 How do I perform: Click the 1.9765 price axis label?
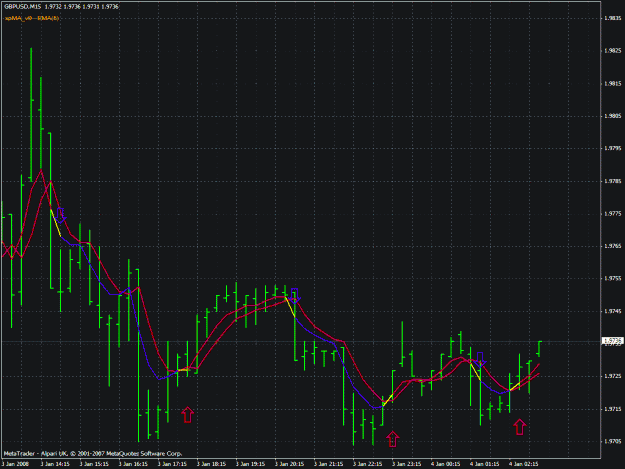[x=613, y=246]
